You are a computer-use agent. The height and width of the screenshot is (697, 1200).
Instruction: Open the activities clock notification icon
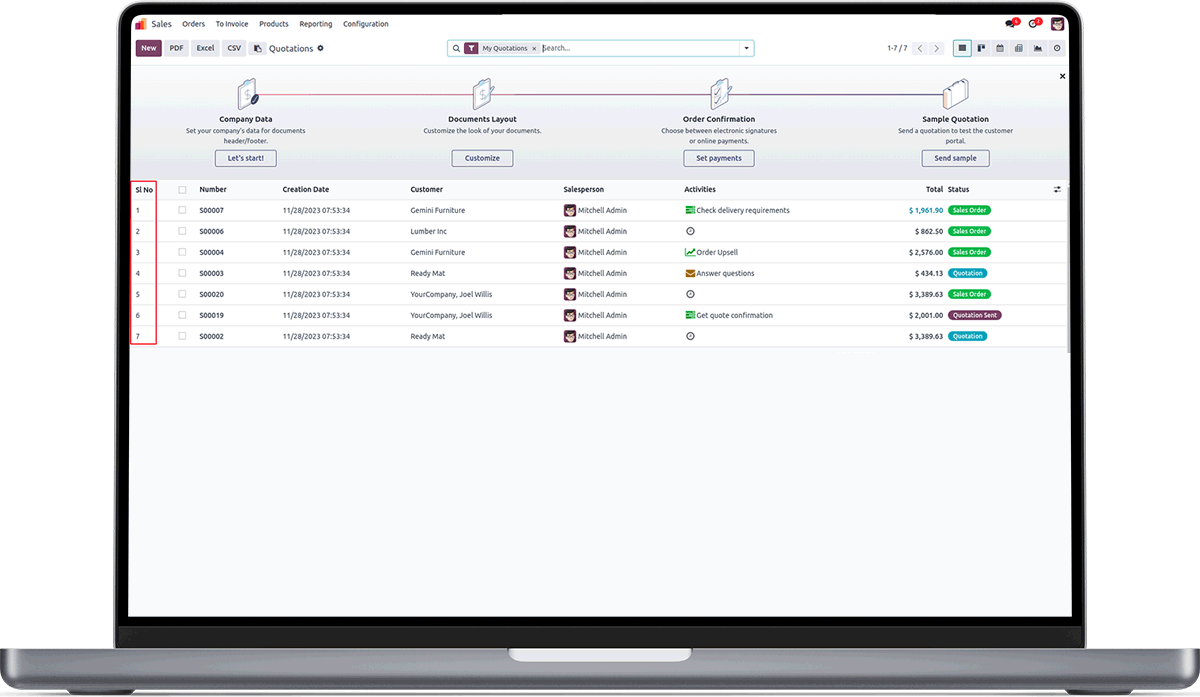point(1034,24)
